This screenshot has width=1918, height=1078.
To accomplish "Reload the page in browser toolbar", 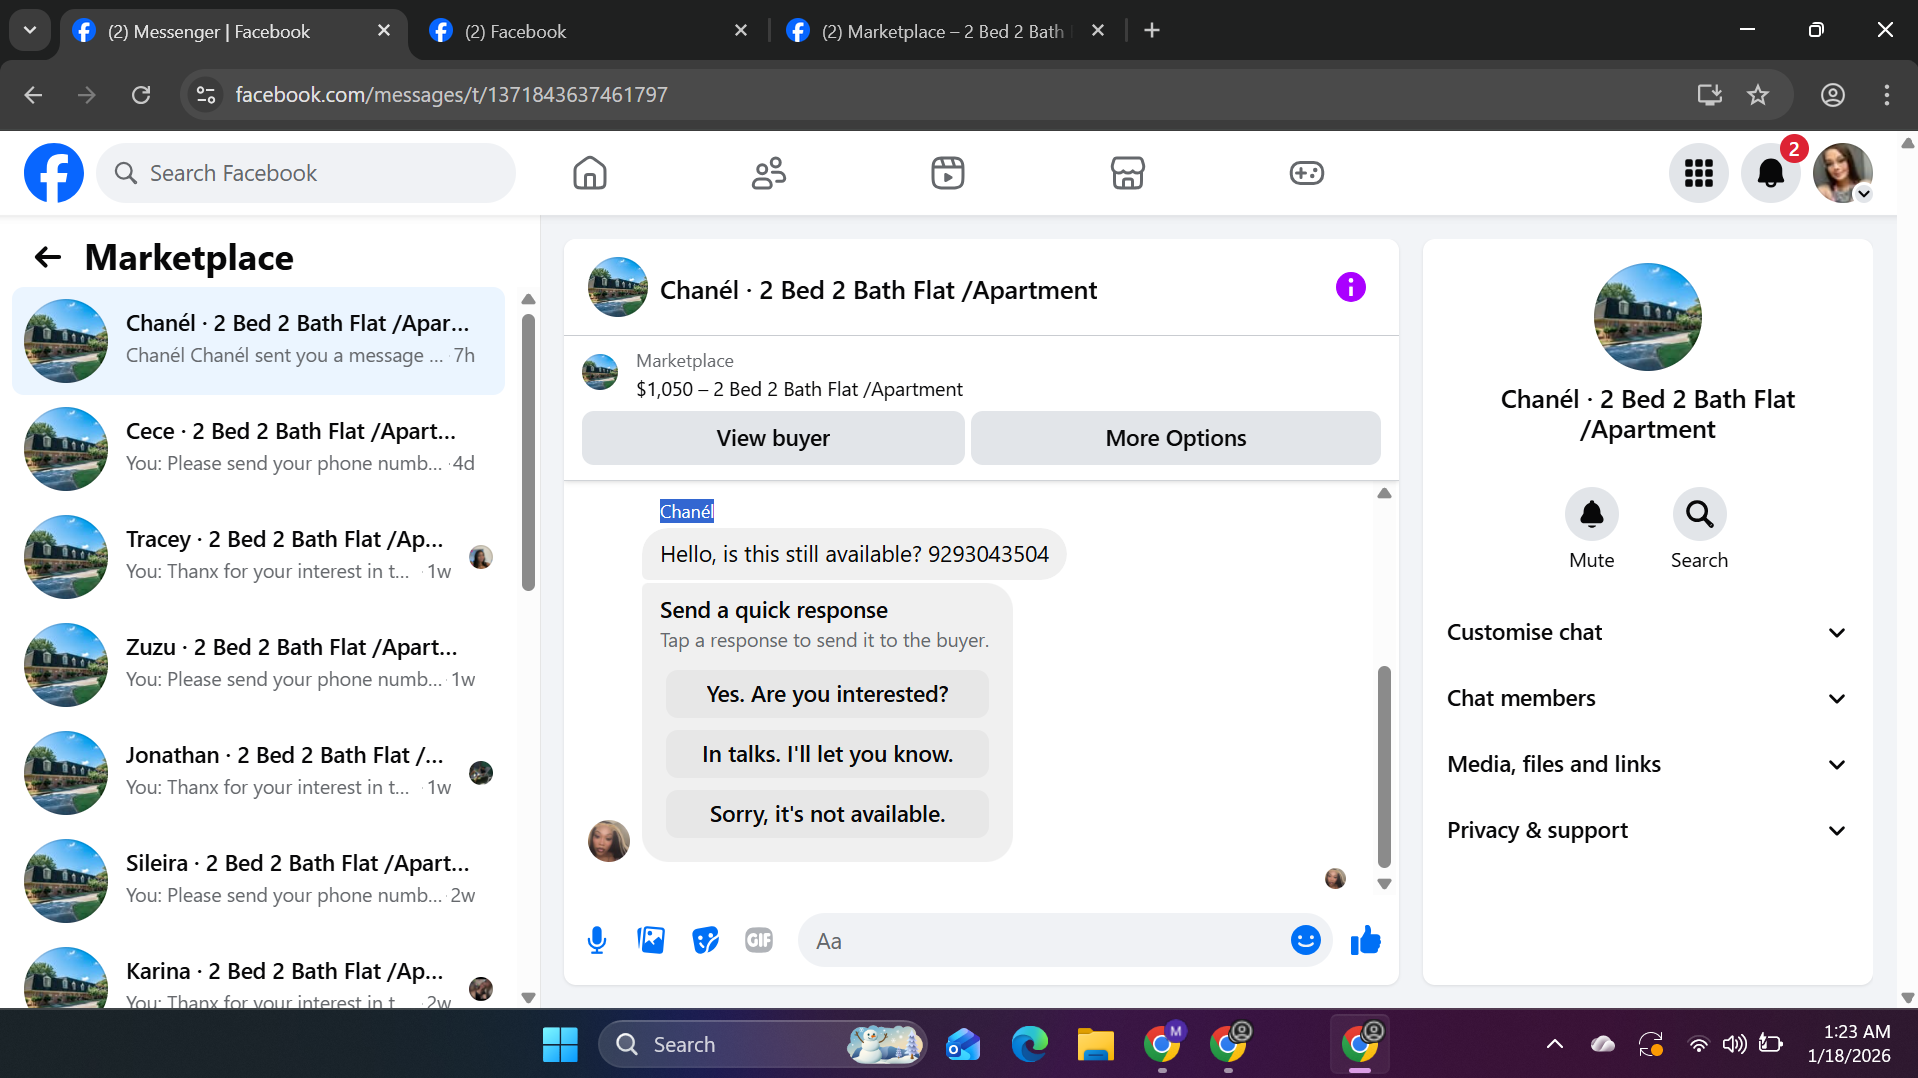I will point(141,95).
